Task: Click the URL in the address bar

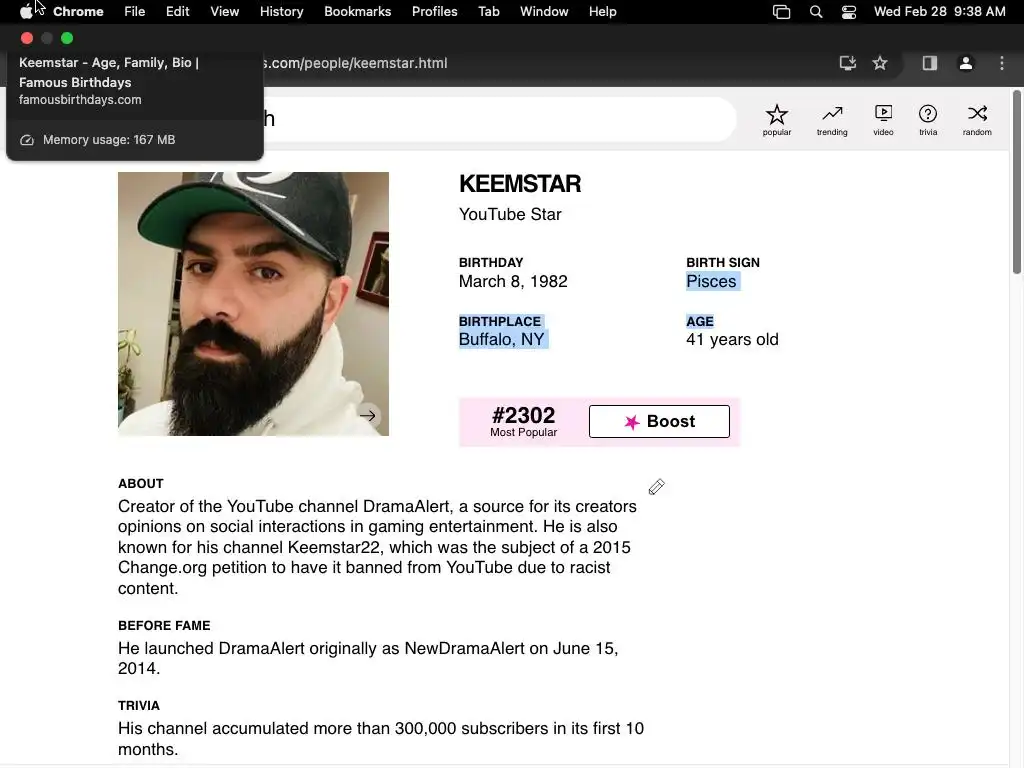Action: 355,63
